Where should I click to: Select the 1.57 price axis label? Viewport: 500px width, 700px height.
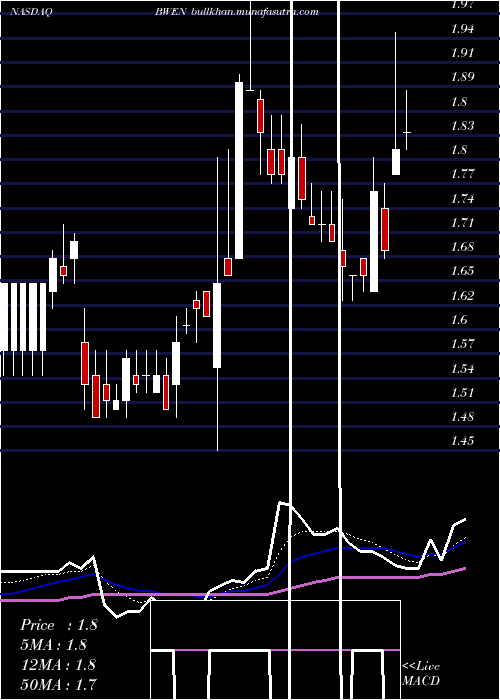coord(462,344)
